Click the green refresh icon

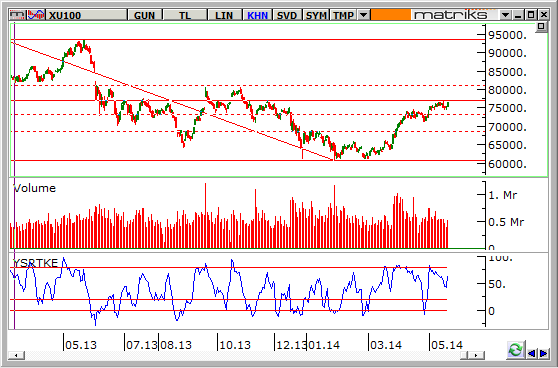515,350
